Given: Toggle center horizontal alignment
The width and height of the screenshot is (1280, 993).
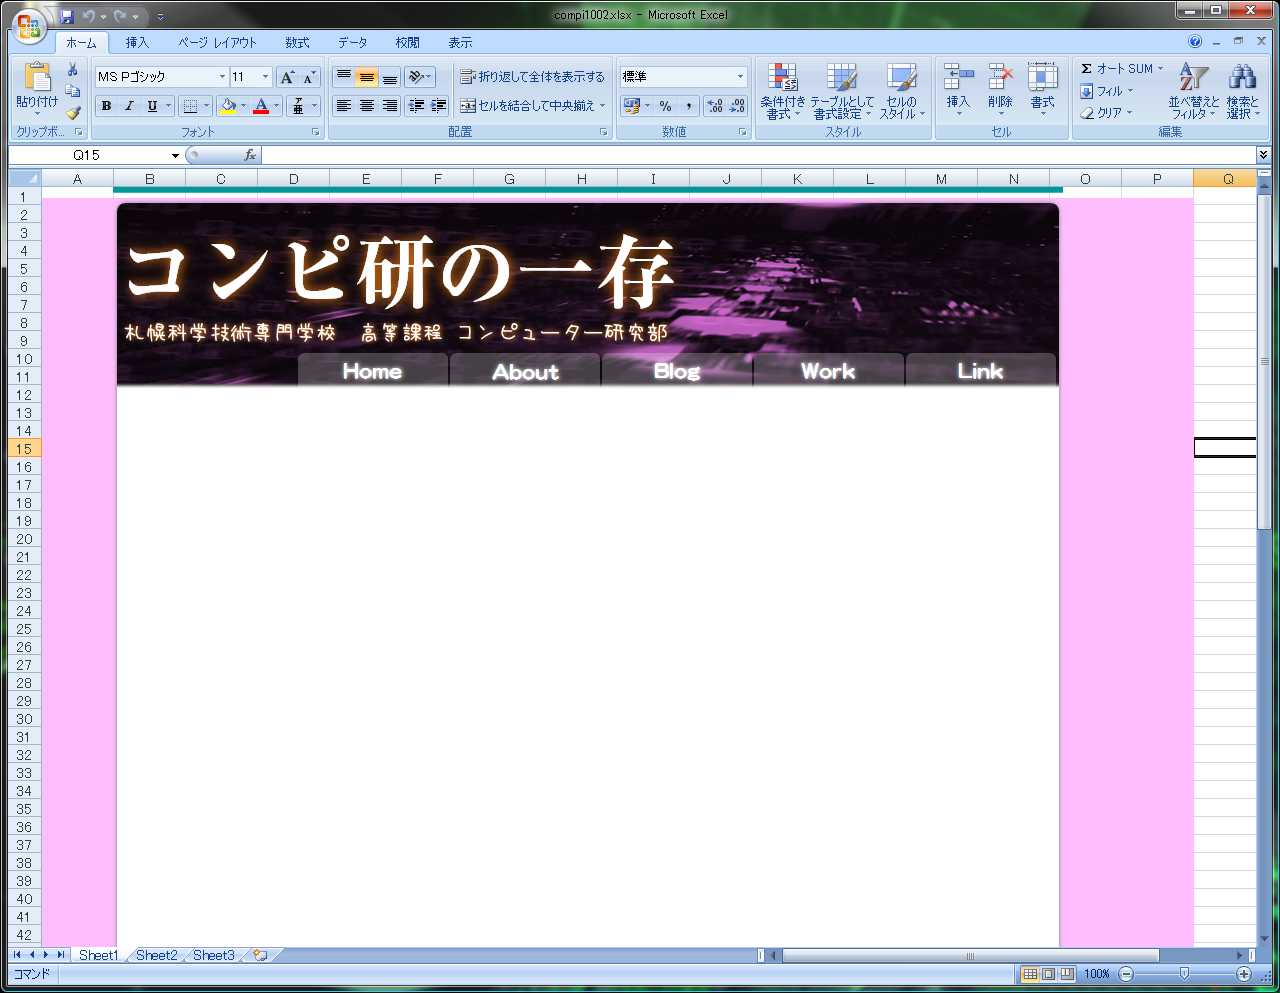Looking at the screenshot, I should point(366,106).
